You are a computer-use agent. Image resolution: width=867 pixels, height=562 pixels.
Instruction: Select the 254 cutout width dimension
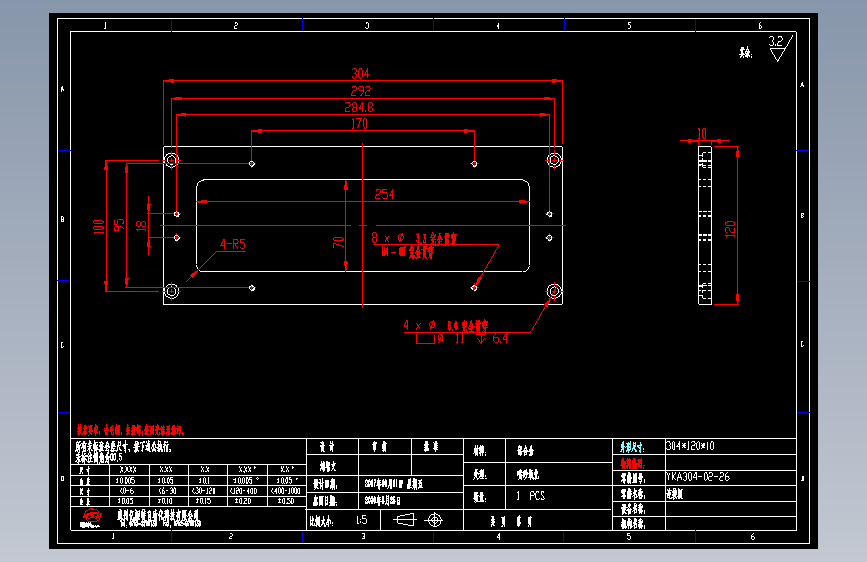point(384,194)
